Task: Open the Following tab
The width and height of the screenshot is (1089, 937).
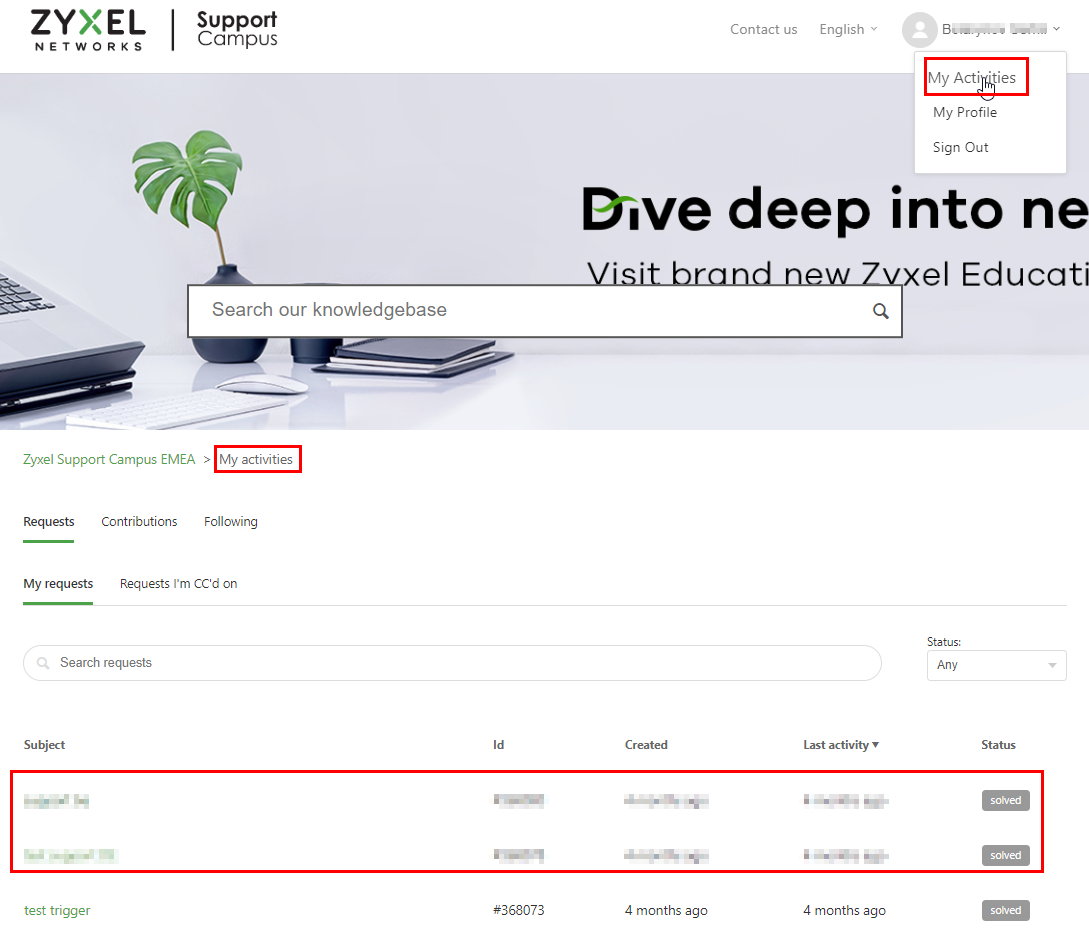Action: tap(231, 522)
